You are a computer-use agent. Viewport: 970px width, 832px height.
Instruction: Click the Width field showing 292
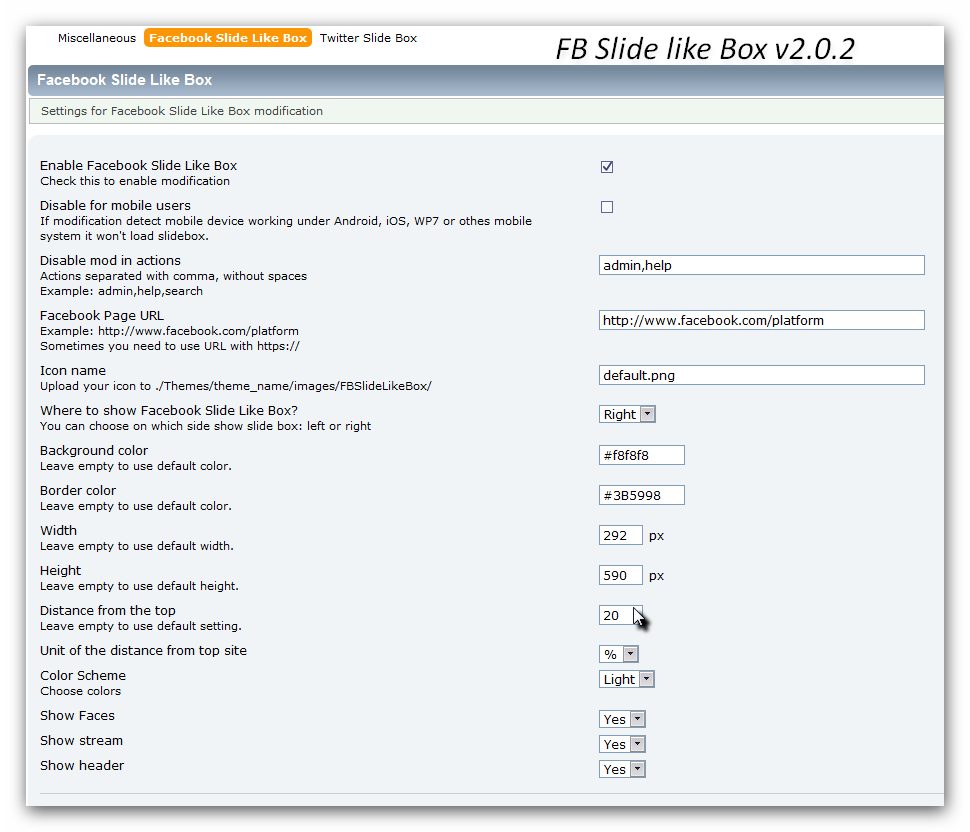[x=620, y=536]
